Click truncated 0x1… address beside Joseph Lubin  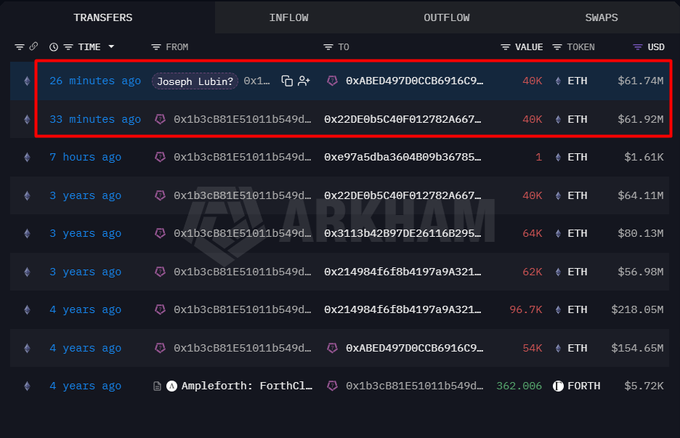pos(257,81)
